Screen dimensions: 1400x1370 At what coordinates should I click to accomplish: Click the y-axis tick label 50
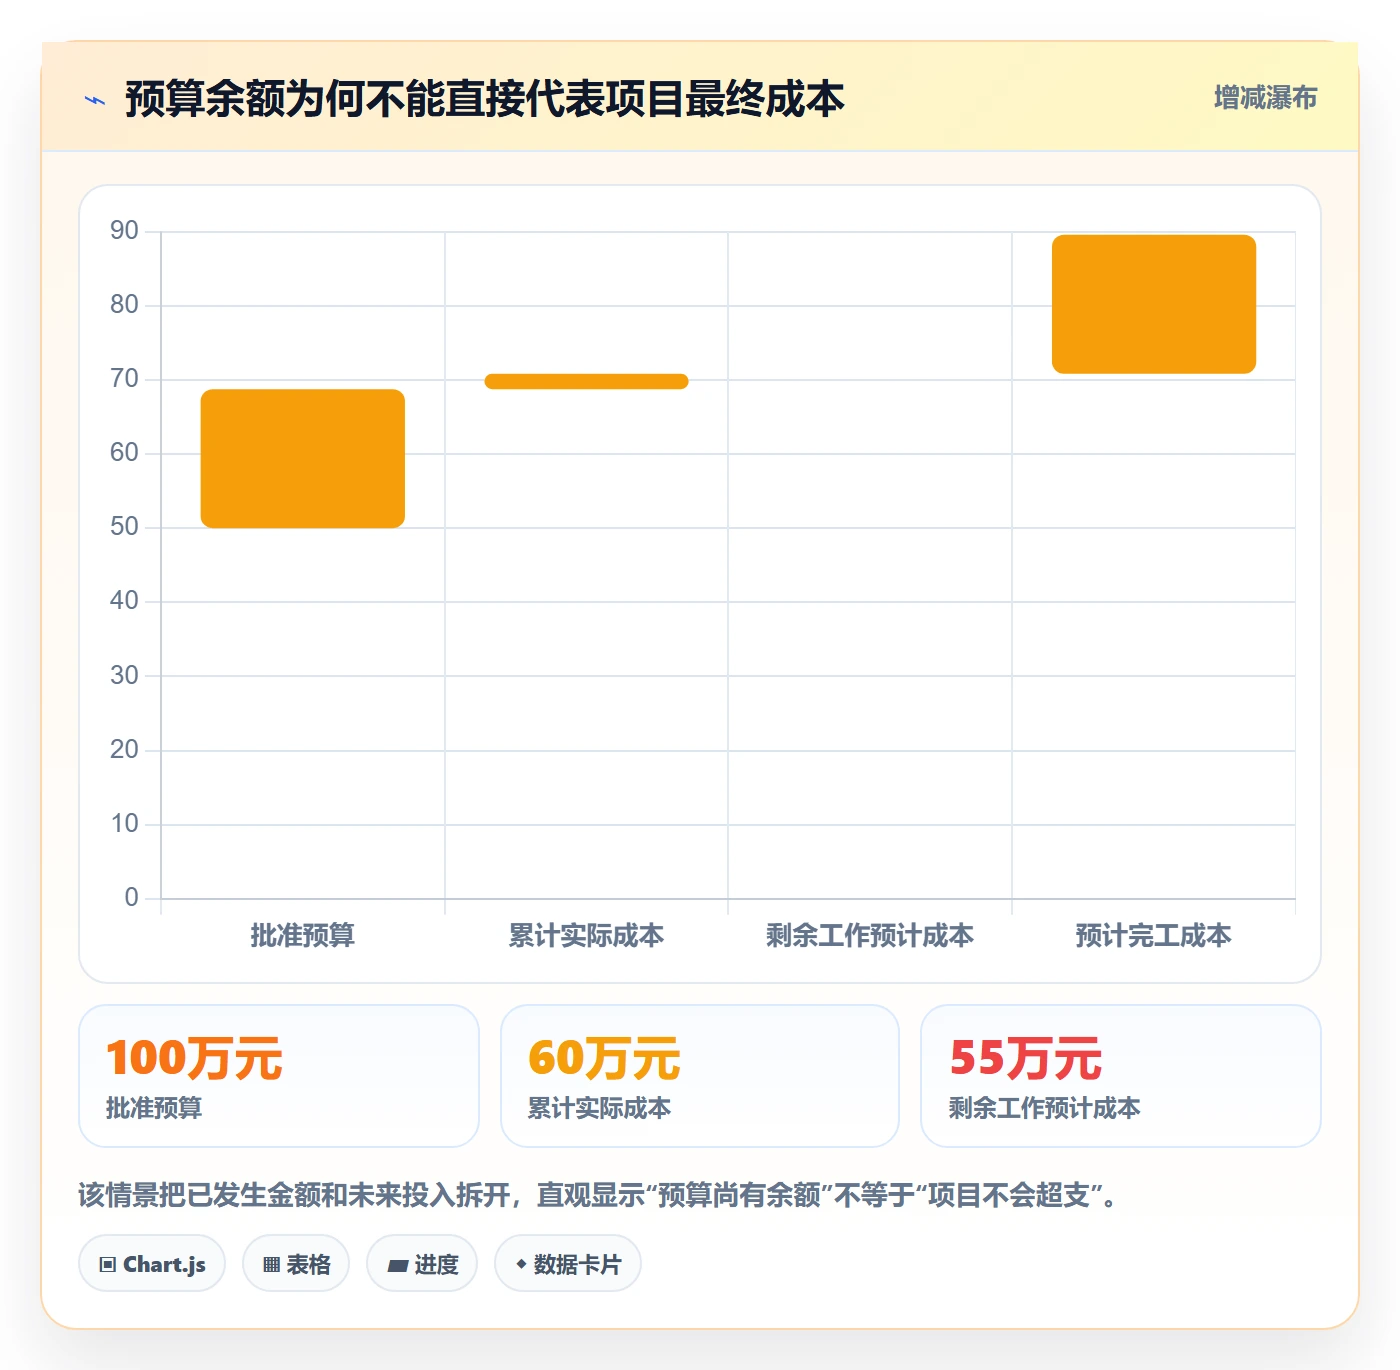[x=124, y=527]
